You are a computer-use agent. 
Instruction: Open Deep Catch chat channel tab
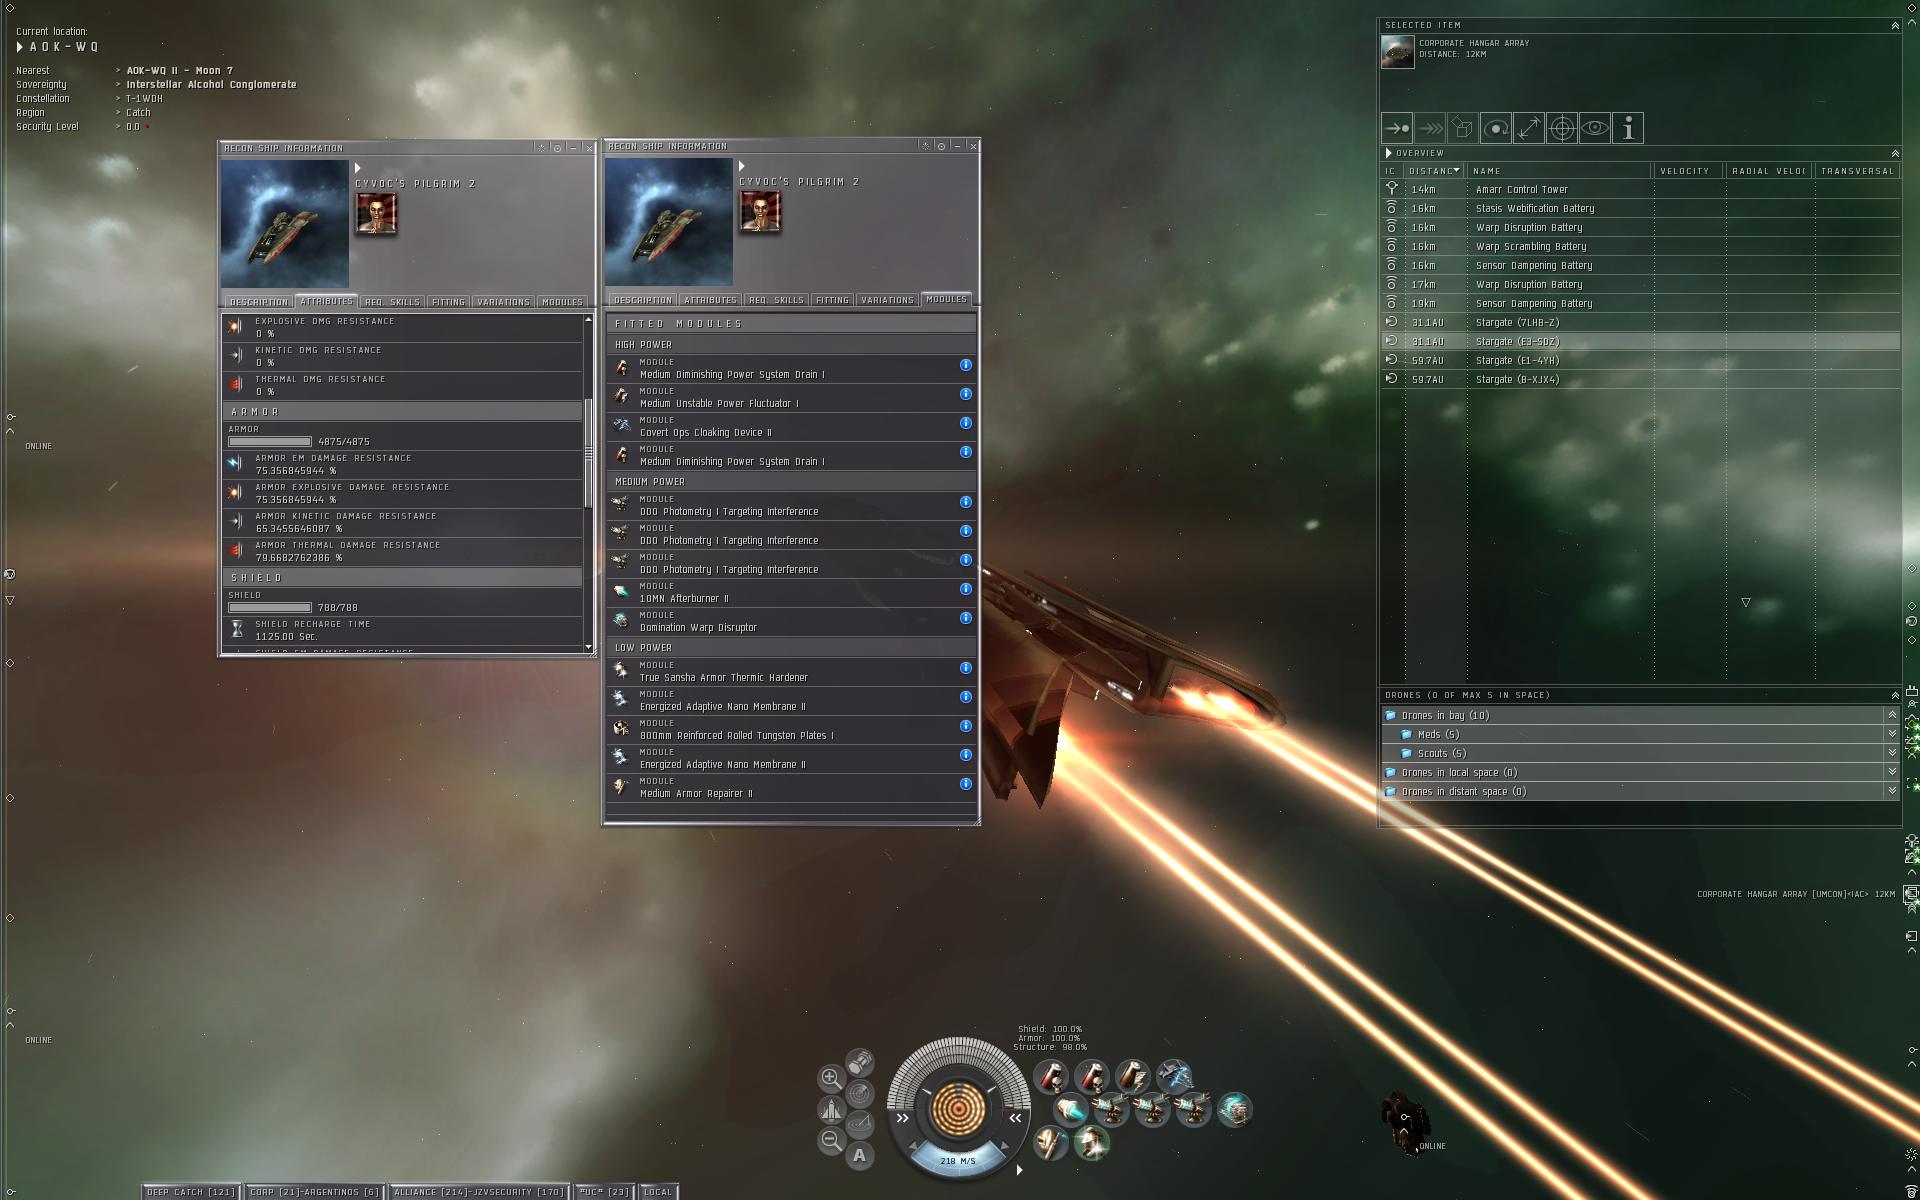click(191, 1191)
